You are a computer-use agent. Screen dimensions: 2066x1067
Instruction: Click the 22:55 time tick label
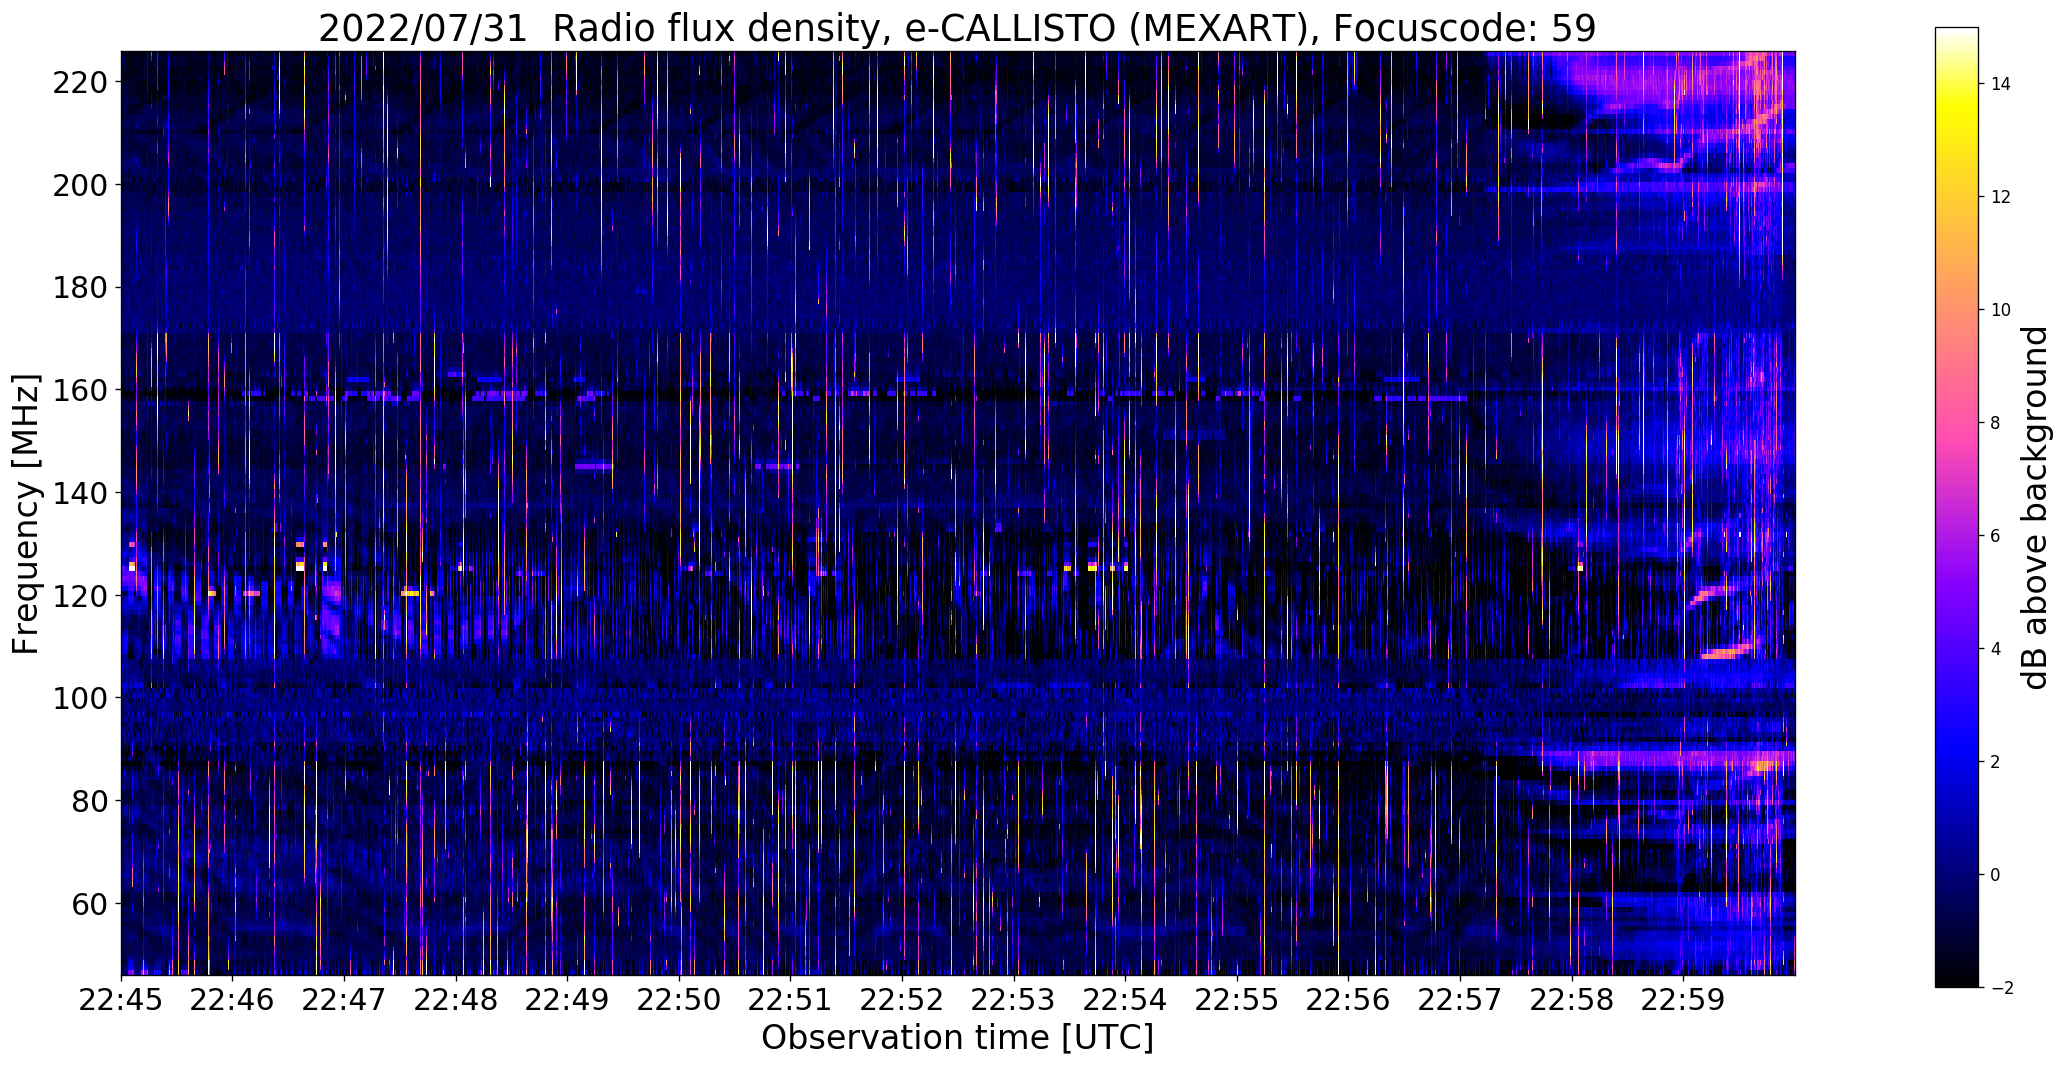click(1237, 999)
